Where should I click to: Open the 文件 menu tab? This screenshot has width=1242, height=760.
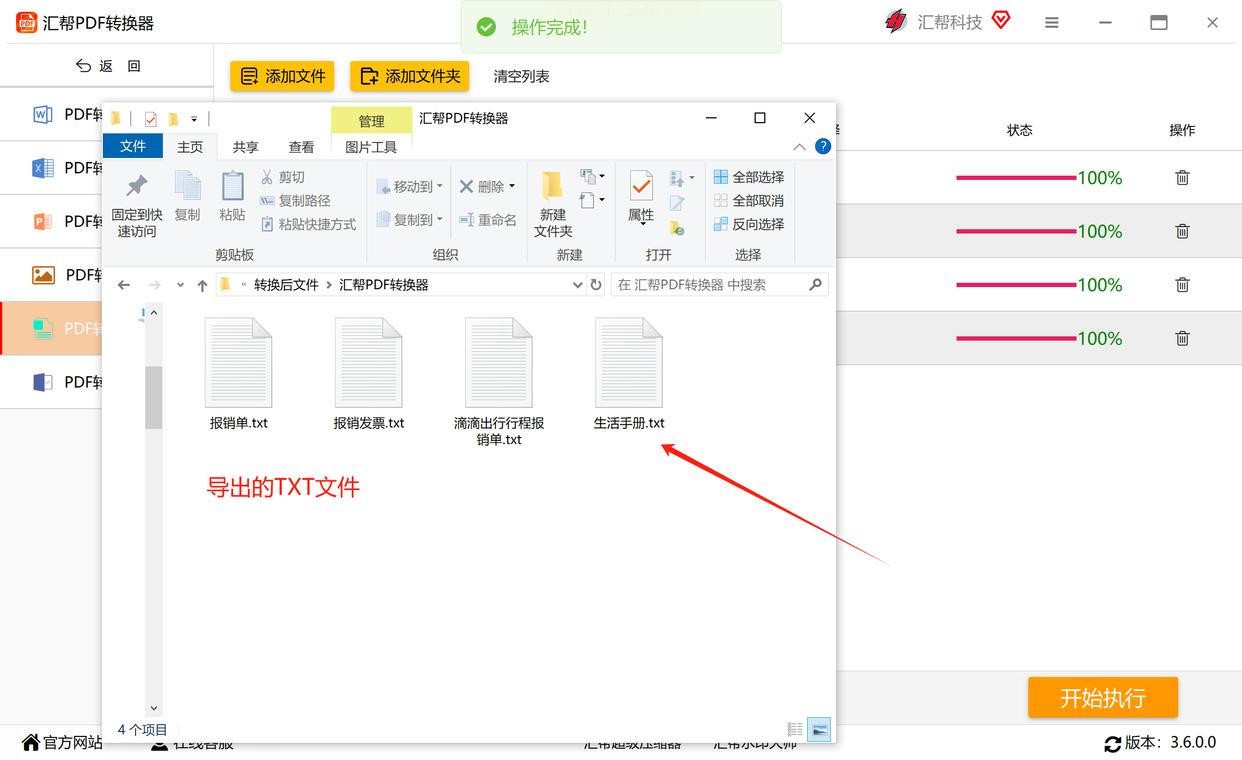point(133,147)
